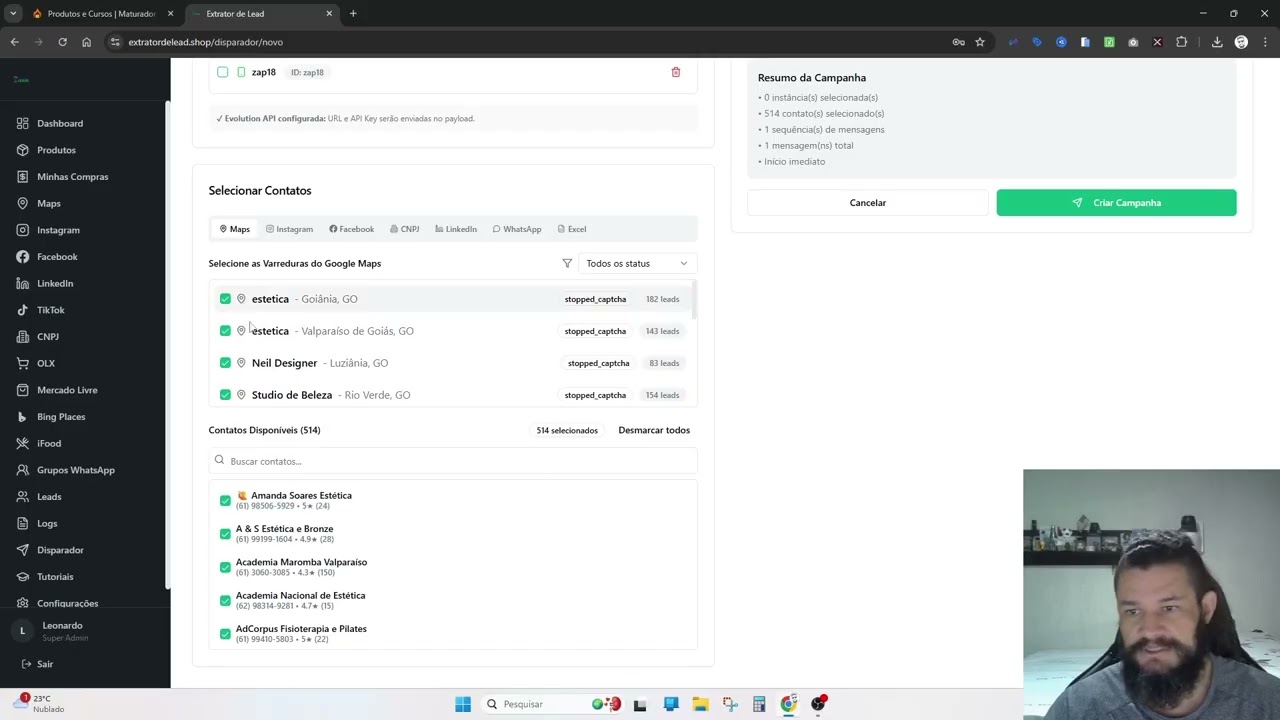Open TikTok extractor in sidebar
Image resolution: width=1280 pixels, height=720 pixels.
pos(50,310)
